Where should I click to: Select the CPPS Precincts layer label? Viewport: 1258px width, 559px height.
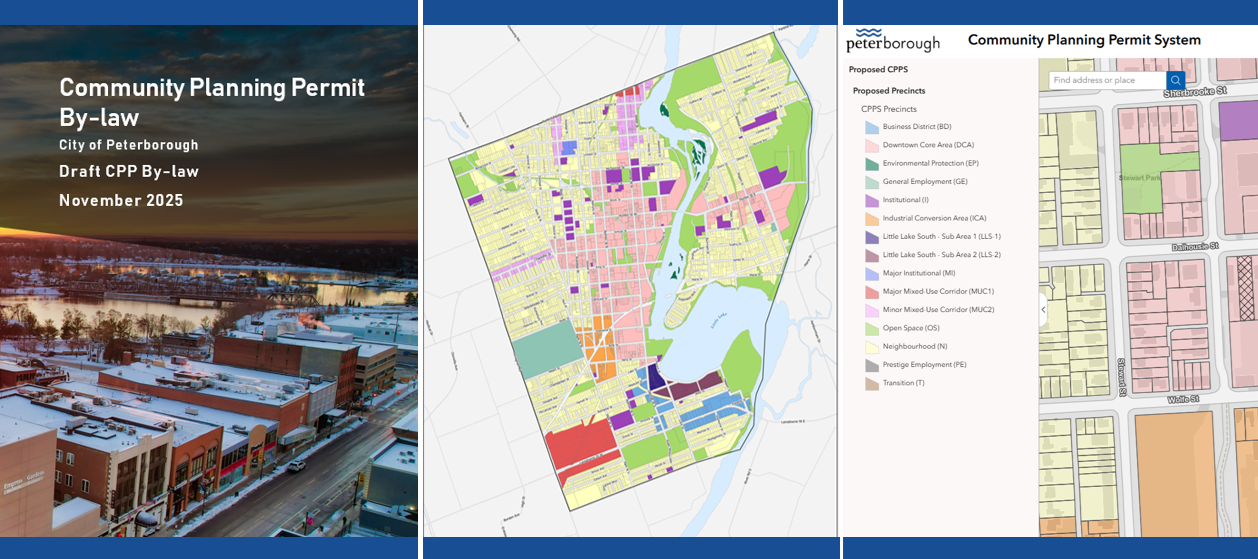[888, 109]
